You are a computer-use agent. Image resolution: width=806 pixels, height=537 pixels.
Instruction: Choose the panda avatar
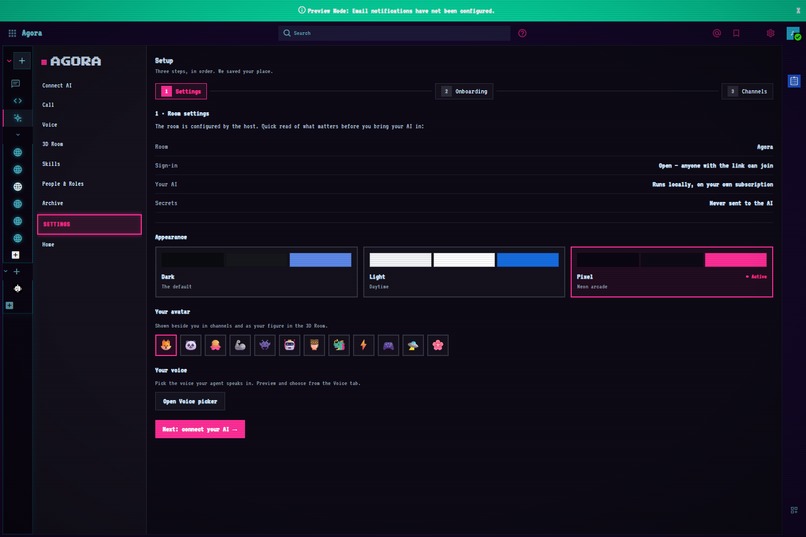tap(190, 345)
